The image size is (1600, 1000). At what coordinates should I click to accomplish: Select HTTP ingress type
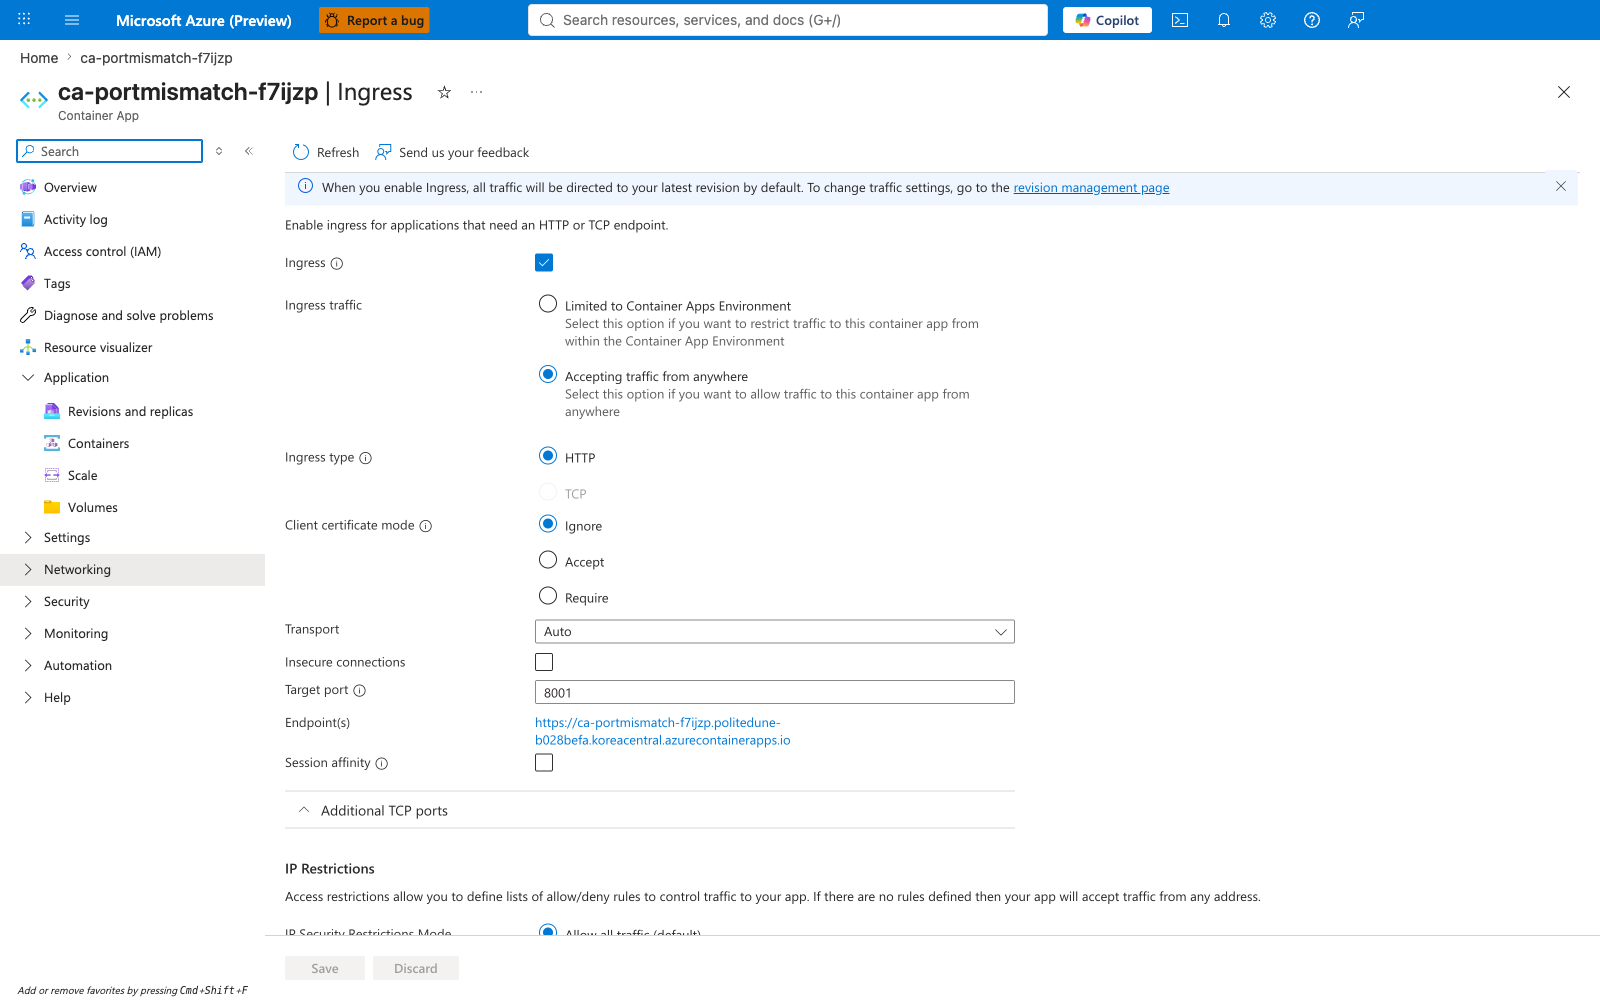[x=548, y=456]
